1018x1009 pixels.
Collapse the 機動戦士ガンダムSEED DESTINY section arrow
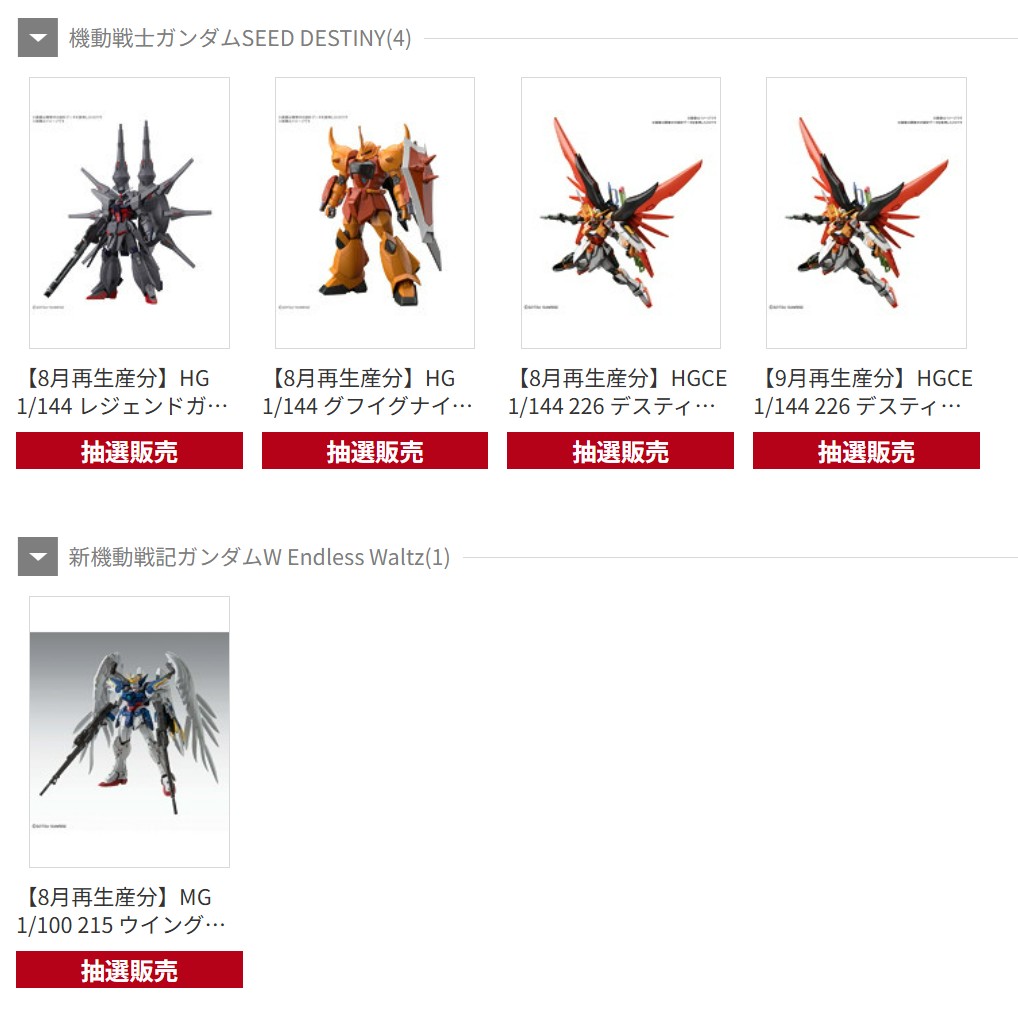38,38
